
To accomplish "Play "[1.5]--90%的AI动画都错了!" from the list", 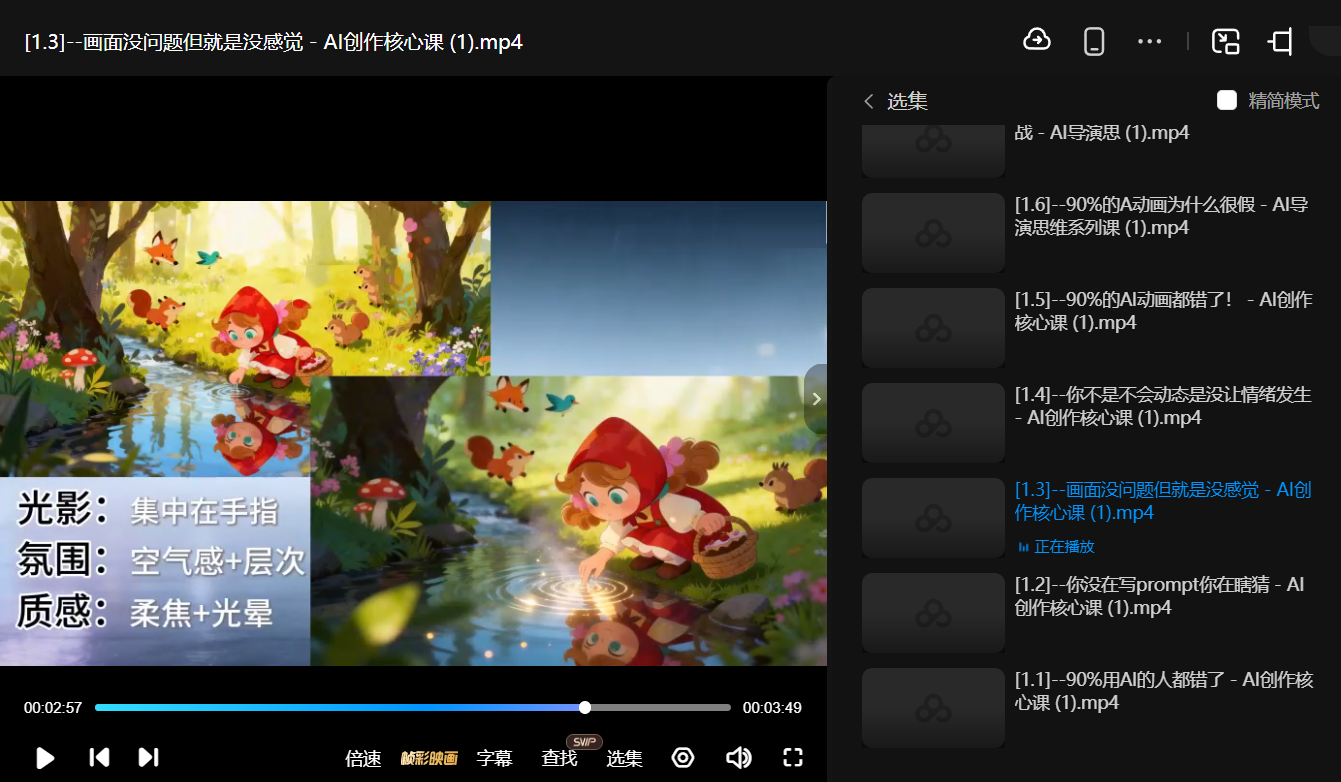I will click(1163, 311).
